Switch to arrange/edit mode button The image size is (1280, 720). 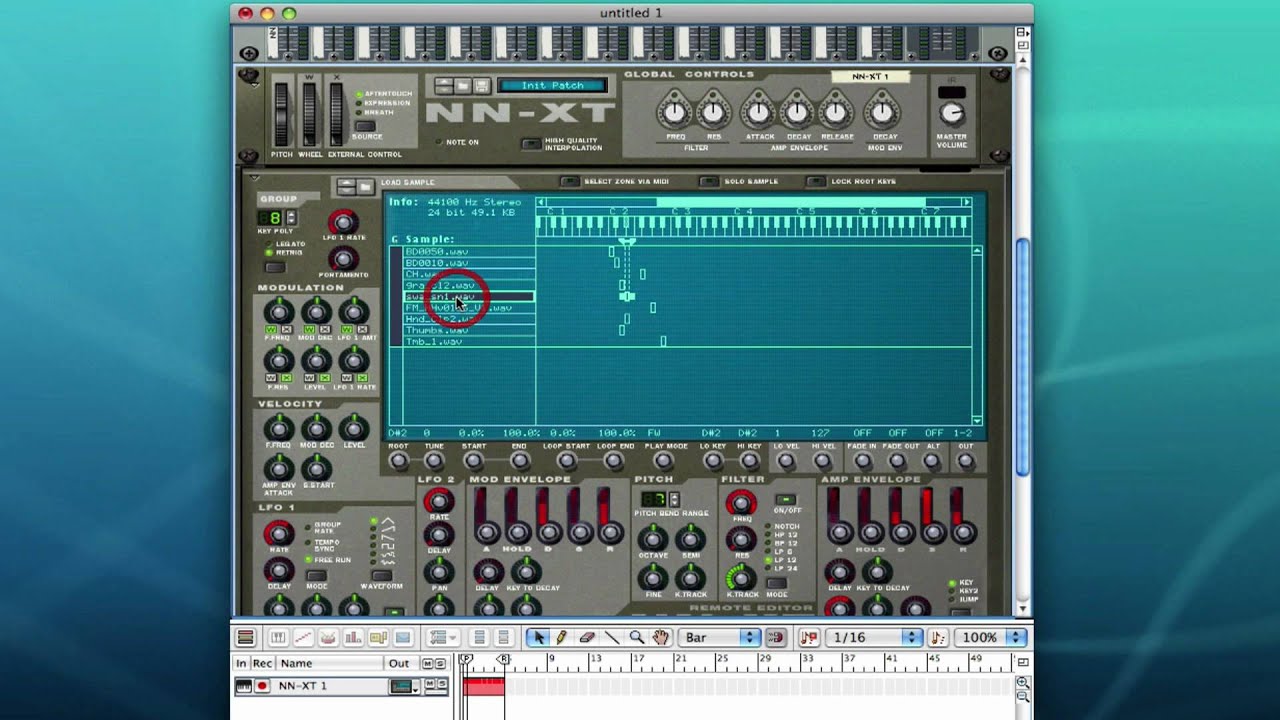(x=246, y=637)
